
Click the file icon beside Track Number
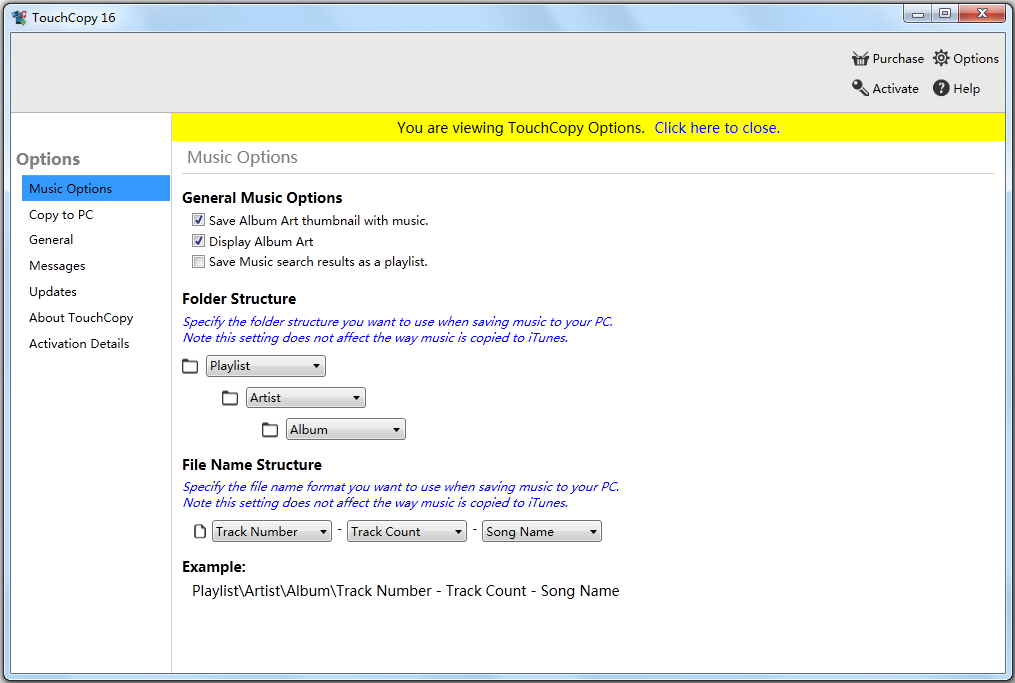tap(200, 532)
